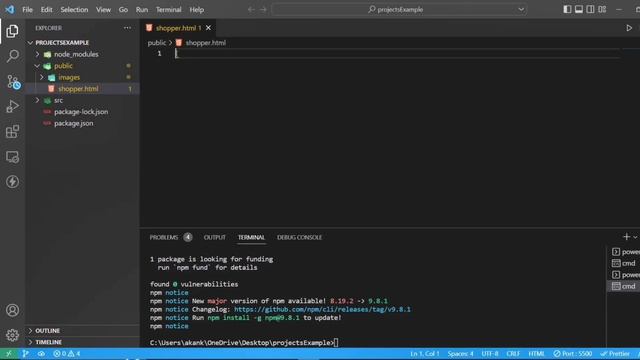Viewport: 640px width, 360px height.
Task: Click shopper.html in the breadcrumb
Action: (x=206, y=42)
